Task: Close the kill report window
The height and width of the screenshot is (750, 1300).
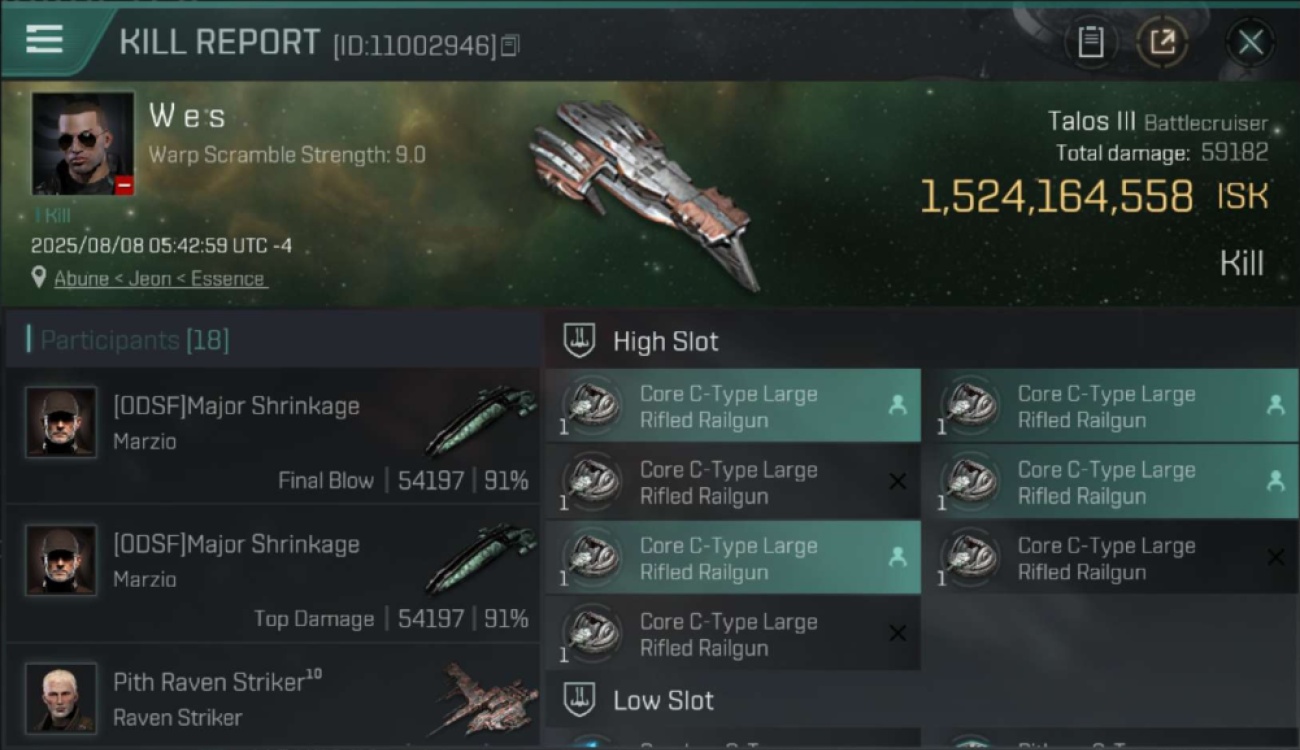Action: (x=1250, y=42)
